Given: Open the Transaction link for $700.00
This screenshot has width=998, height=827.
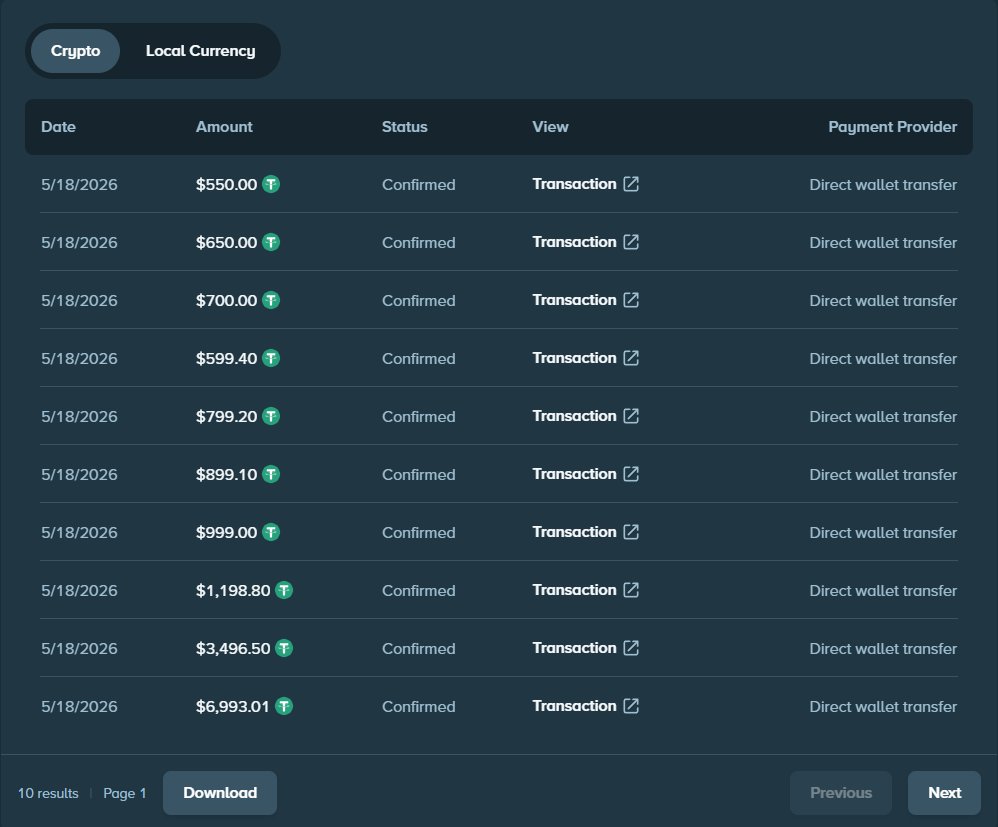Looking at the screenshot, I should click(574, 300).
